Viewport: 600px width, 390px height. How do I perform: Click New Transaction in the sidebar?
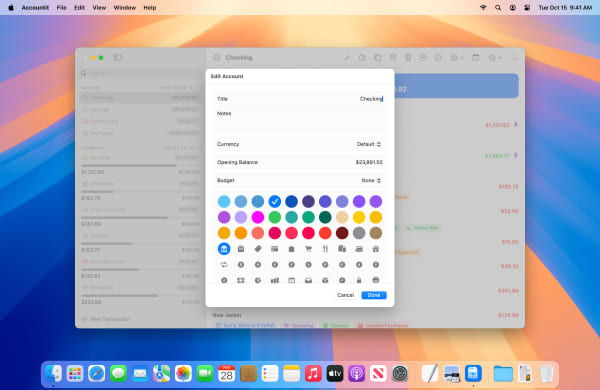tap(106, 319)
